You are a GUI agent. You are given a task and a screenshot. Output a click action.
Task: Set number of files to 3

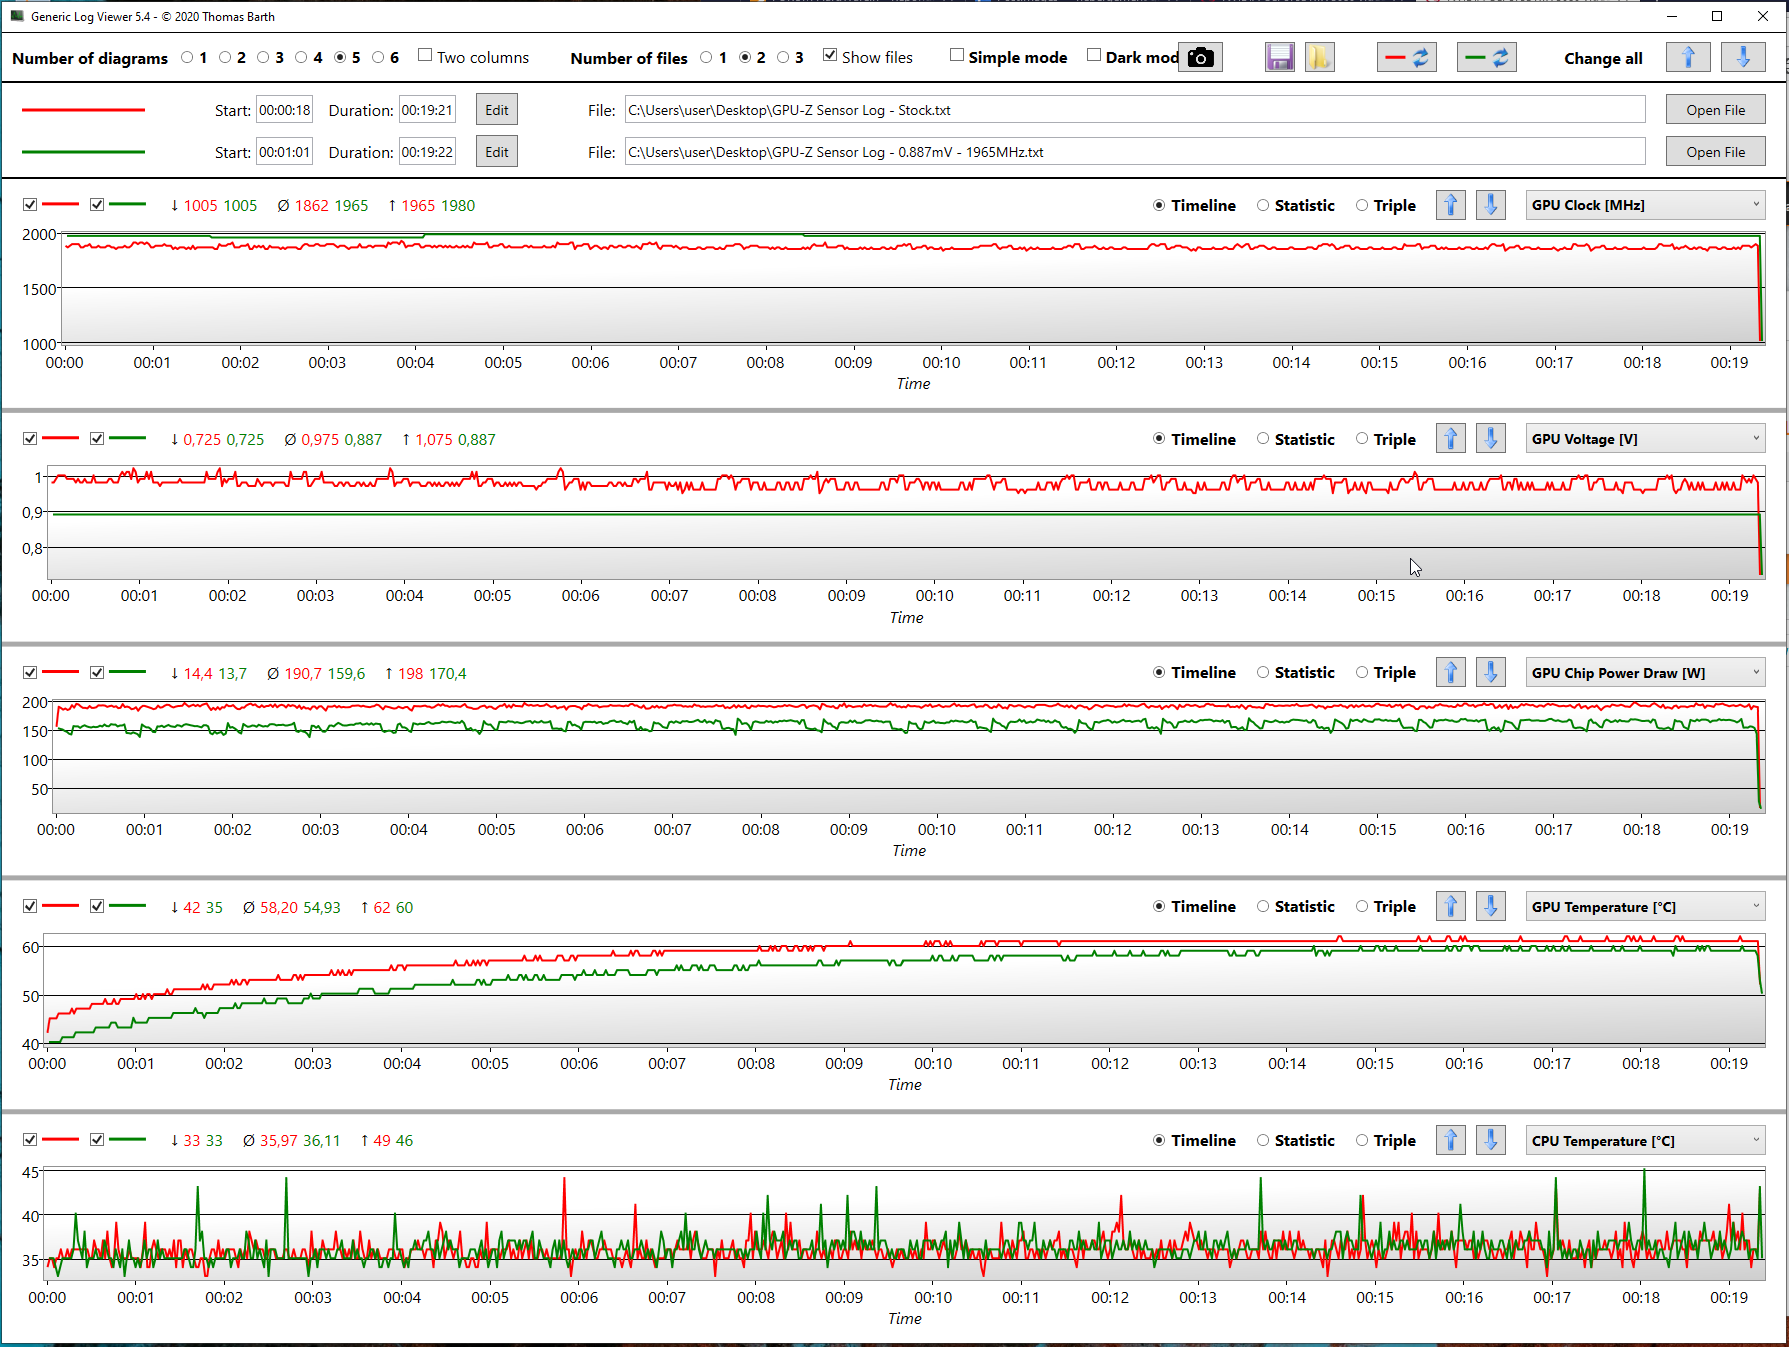click(783, 58)
